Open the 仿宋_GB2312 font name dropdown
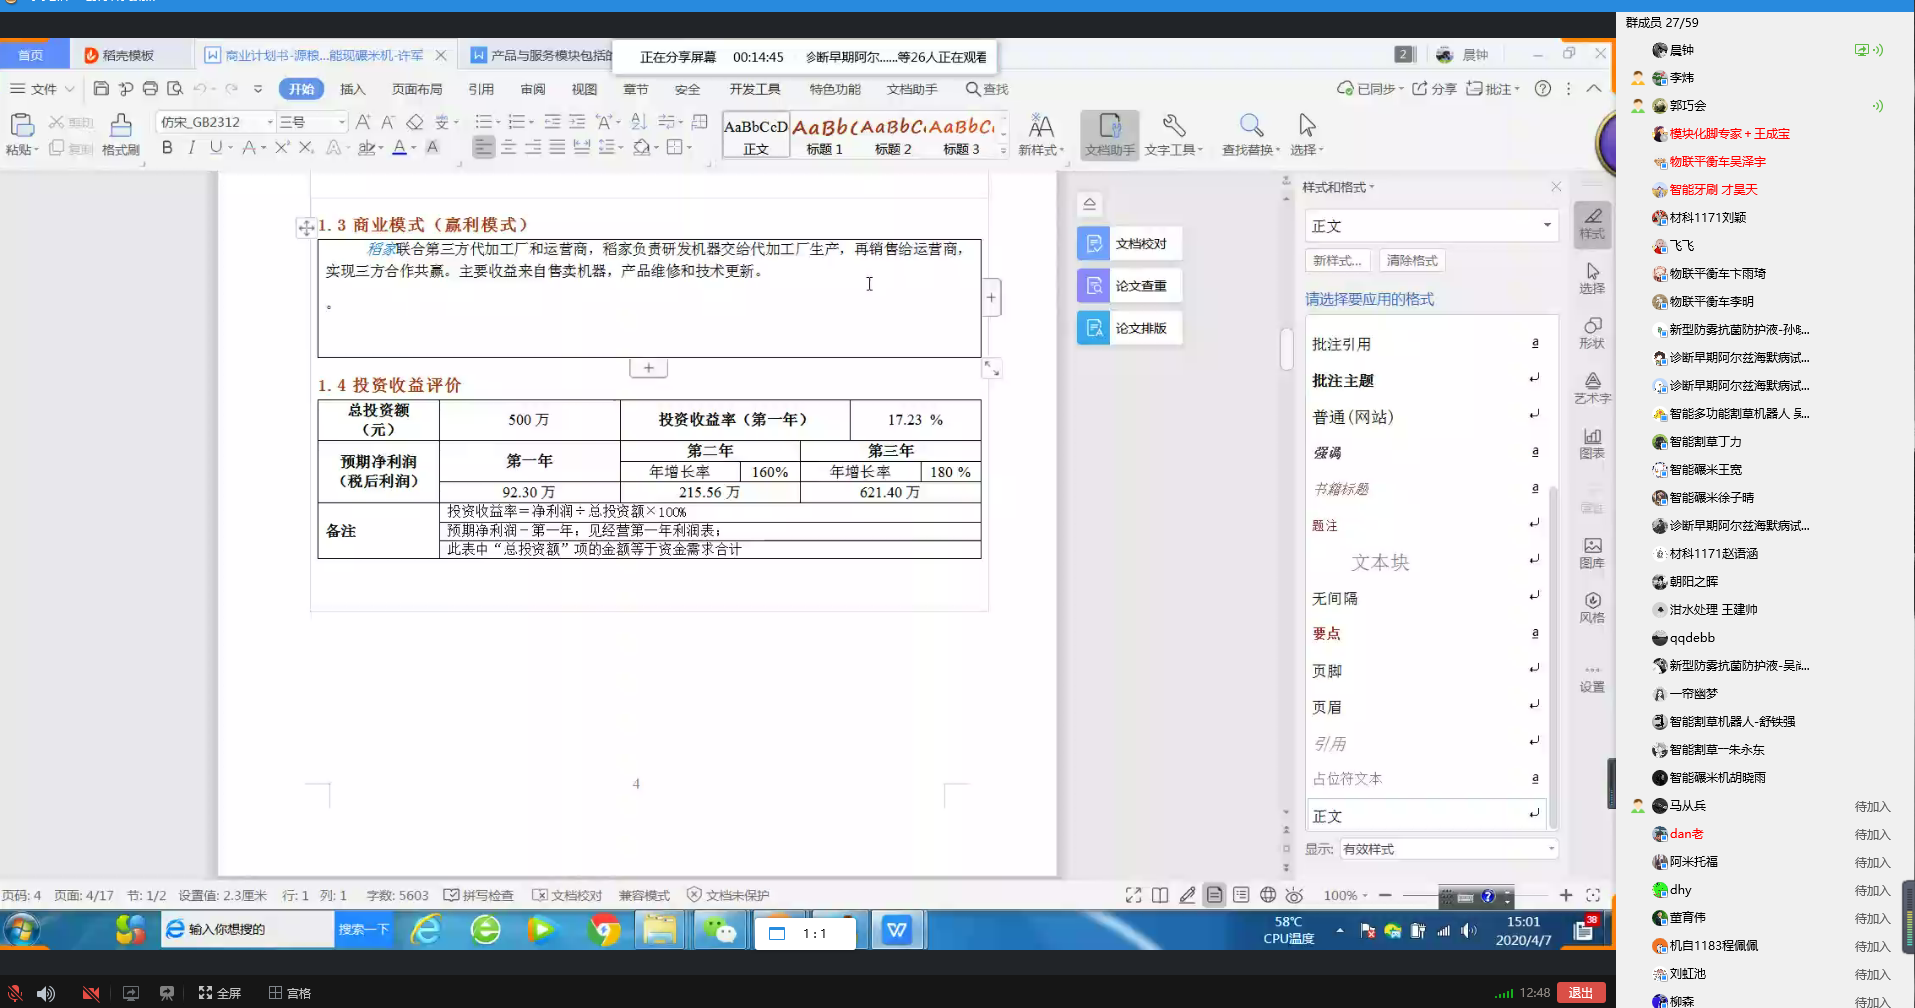The width and height of the screenshot is (1915, 1008). (269, 122)
